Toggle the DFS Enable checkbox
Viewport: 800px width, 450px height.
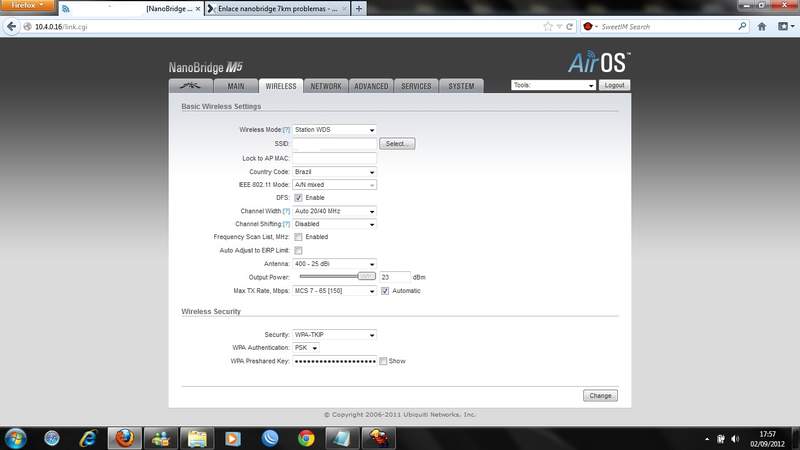pyautogui.click(x=298, y=197)
